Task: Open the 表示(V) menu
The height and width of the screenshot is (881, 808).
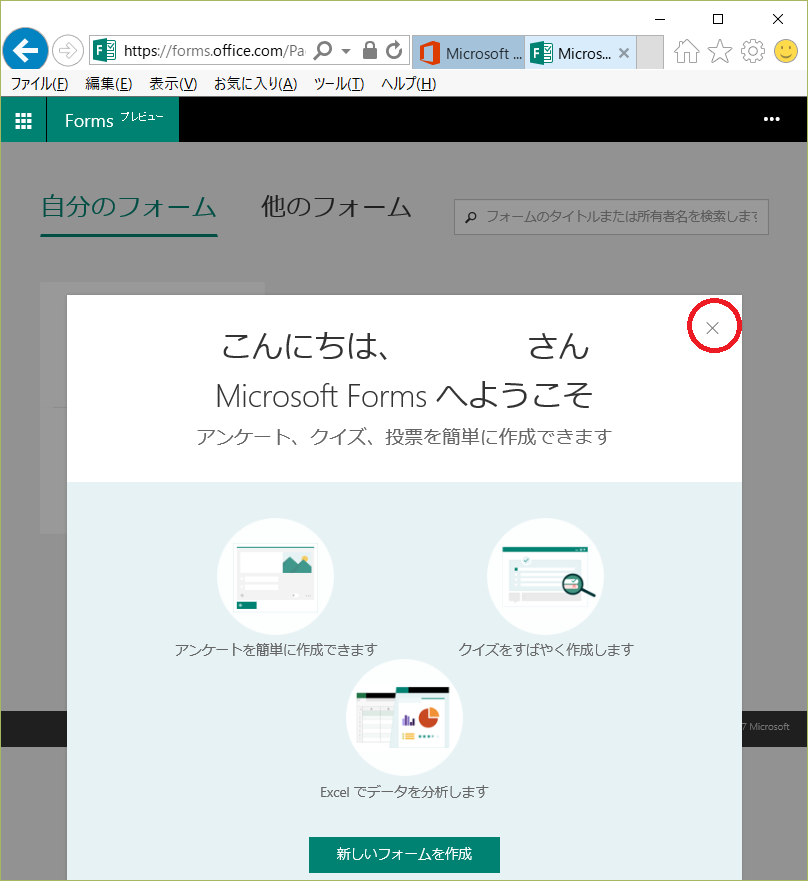Action: pyautogui.click(x=173, y=84)
